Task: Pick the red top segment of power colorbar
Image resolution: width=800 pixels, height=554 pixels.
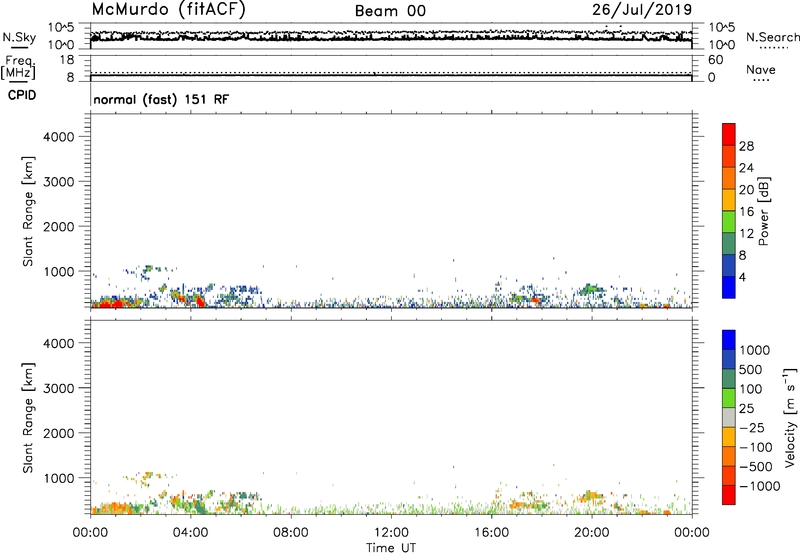Action: [x=729, y=134]
